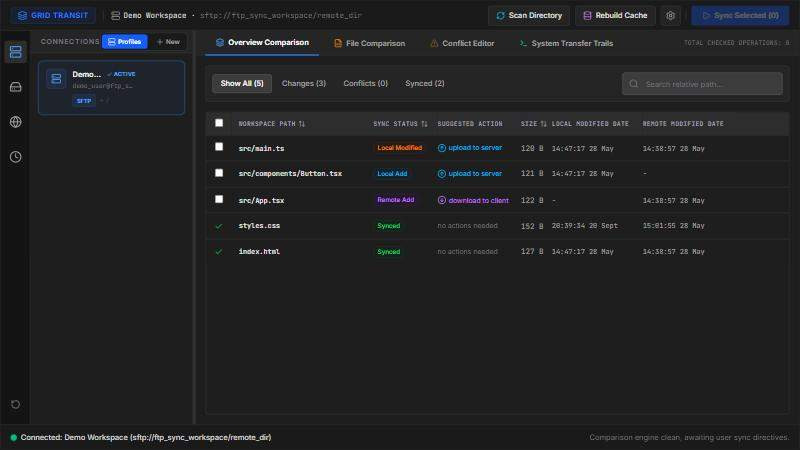Switch to File Comparison tab

369,43
